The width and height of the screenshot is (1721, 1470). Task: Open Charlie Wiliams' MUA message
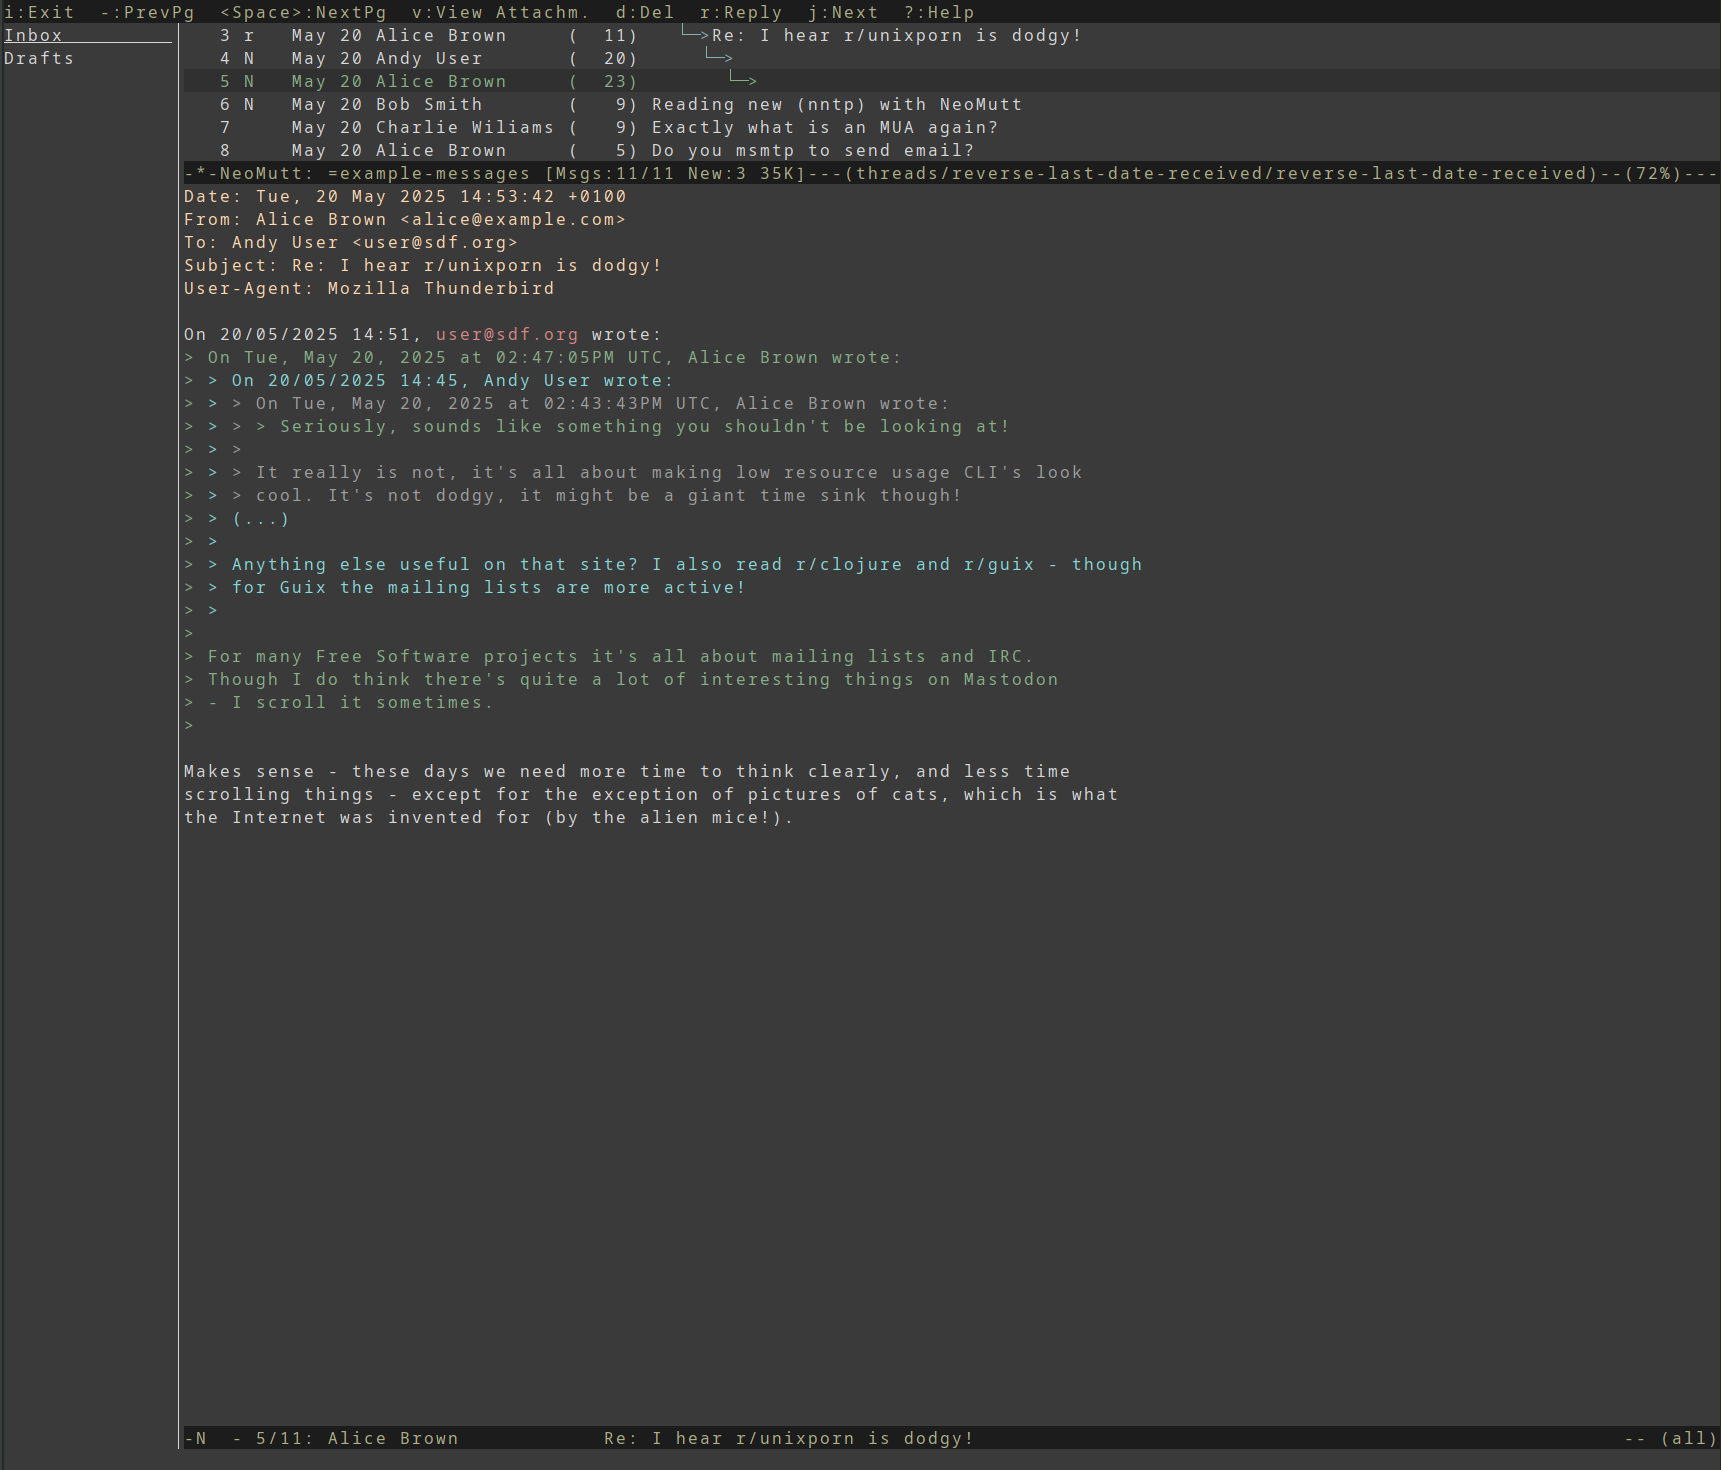point(824,127)
